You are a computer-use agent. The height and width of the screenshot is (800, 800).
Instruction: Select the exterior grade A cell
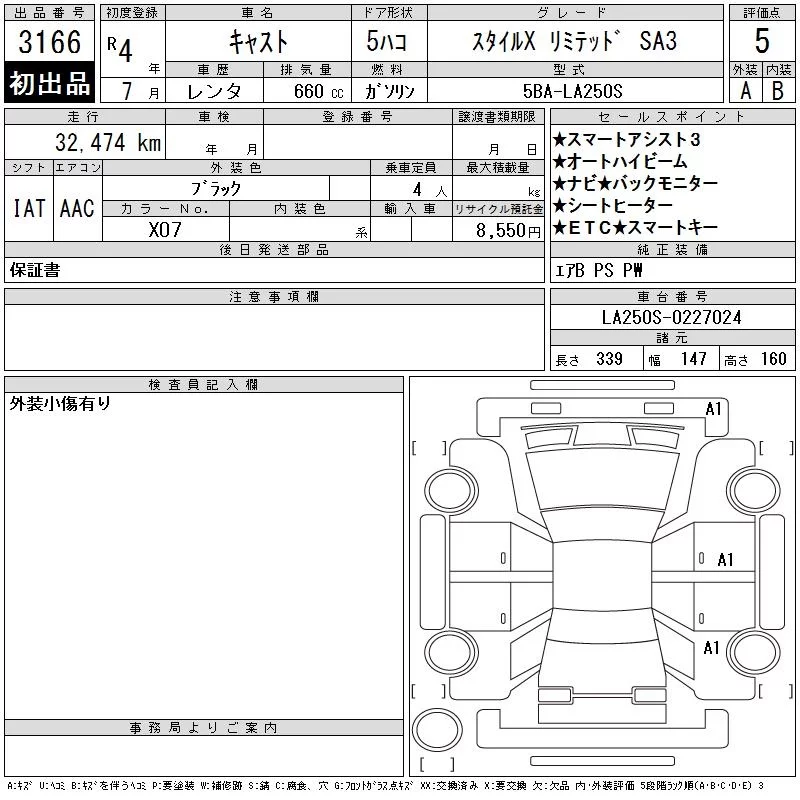pos(745,90)
